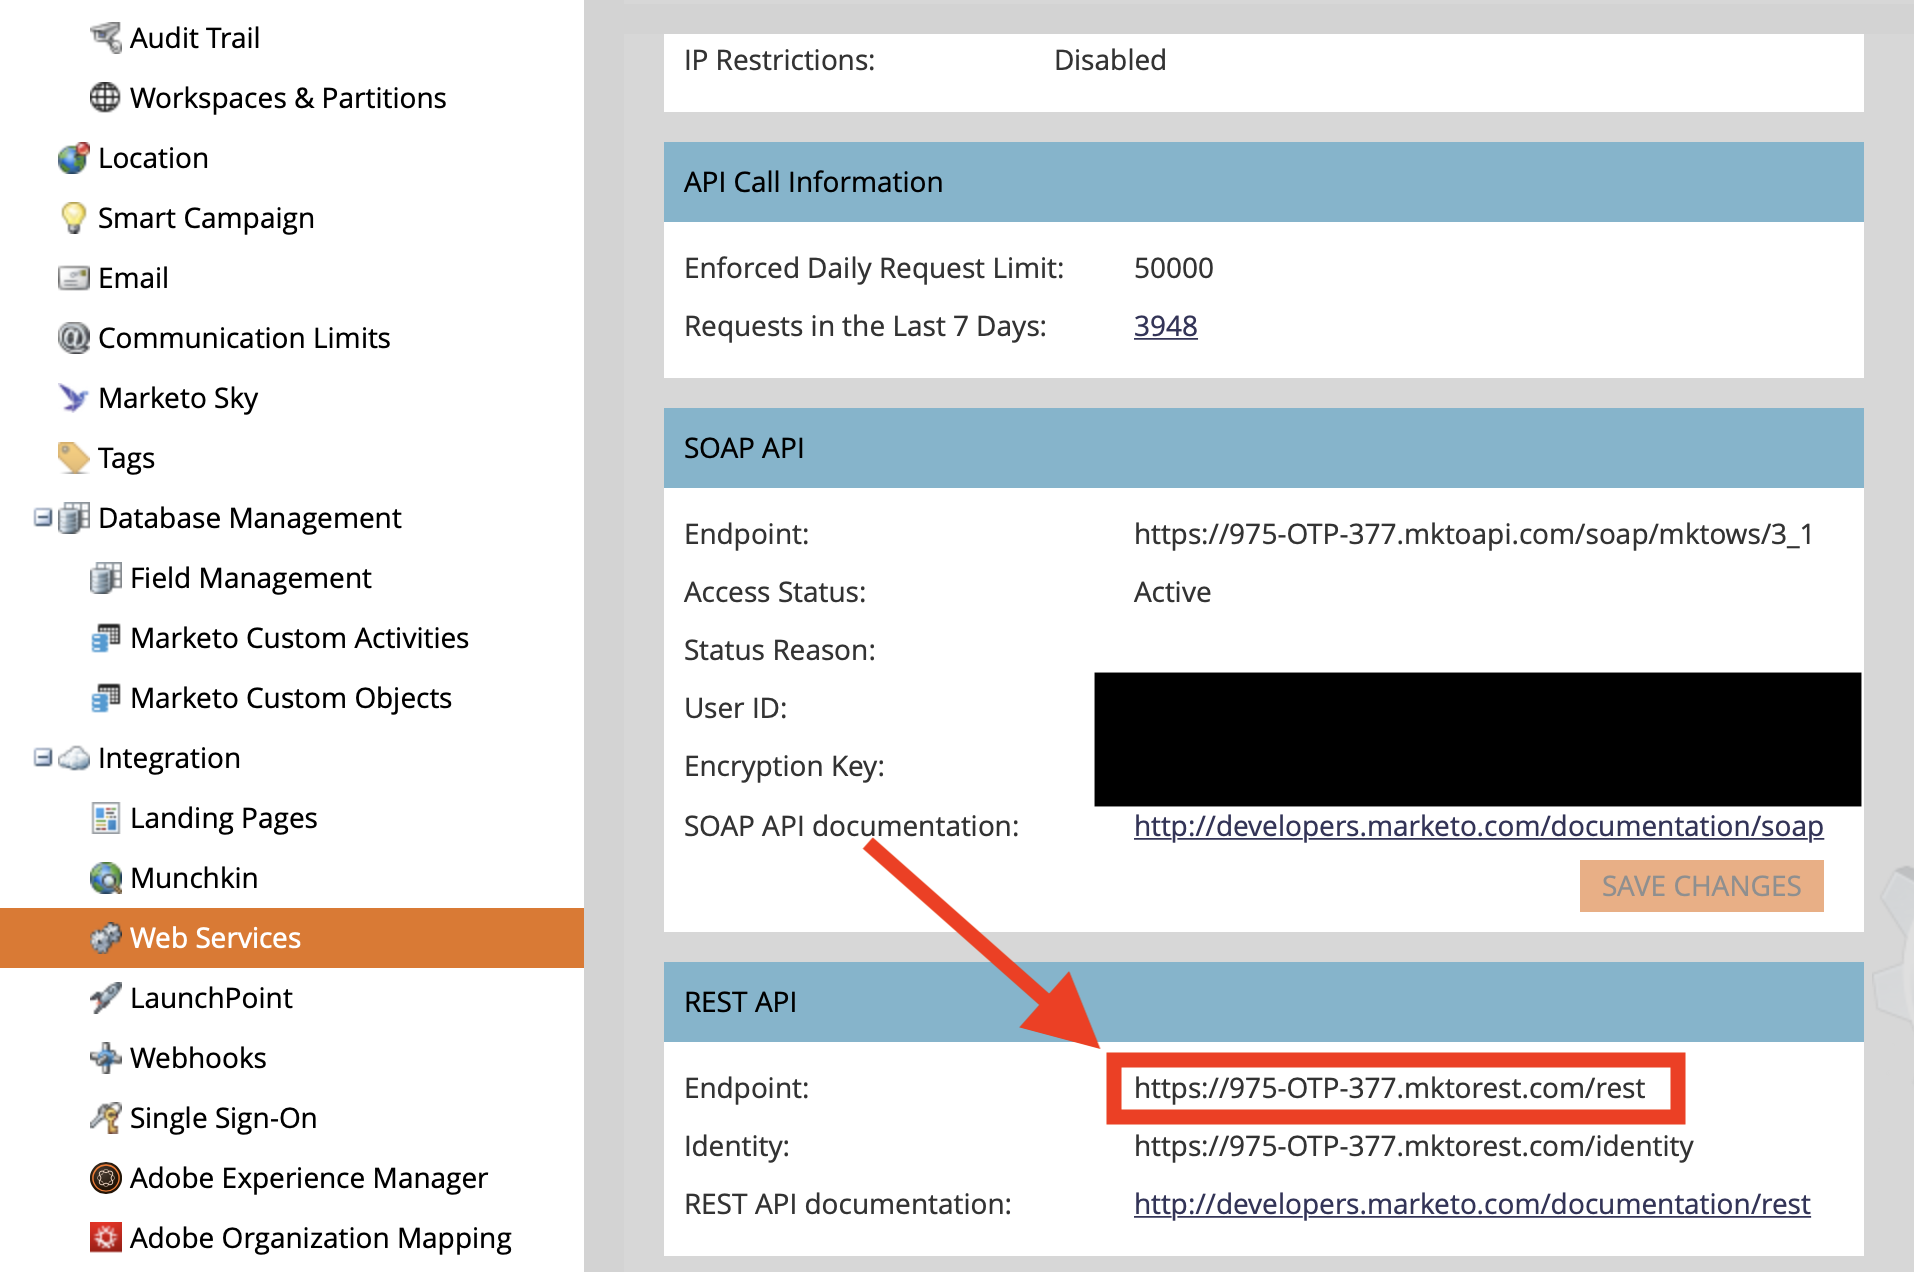Open the Tags admin page
The width and height of the screenshot is (1914, 1272).
coord(126,458)
